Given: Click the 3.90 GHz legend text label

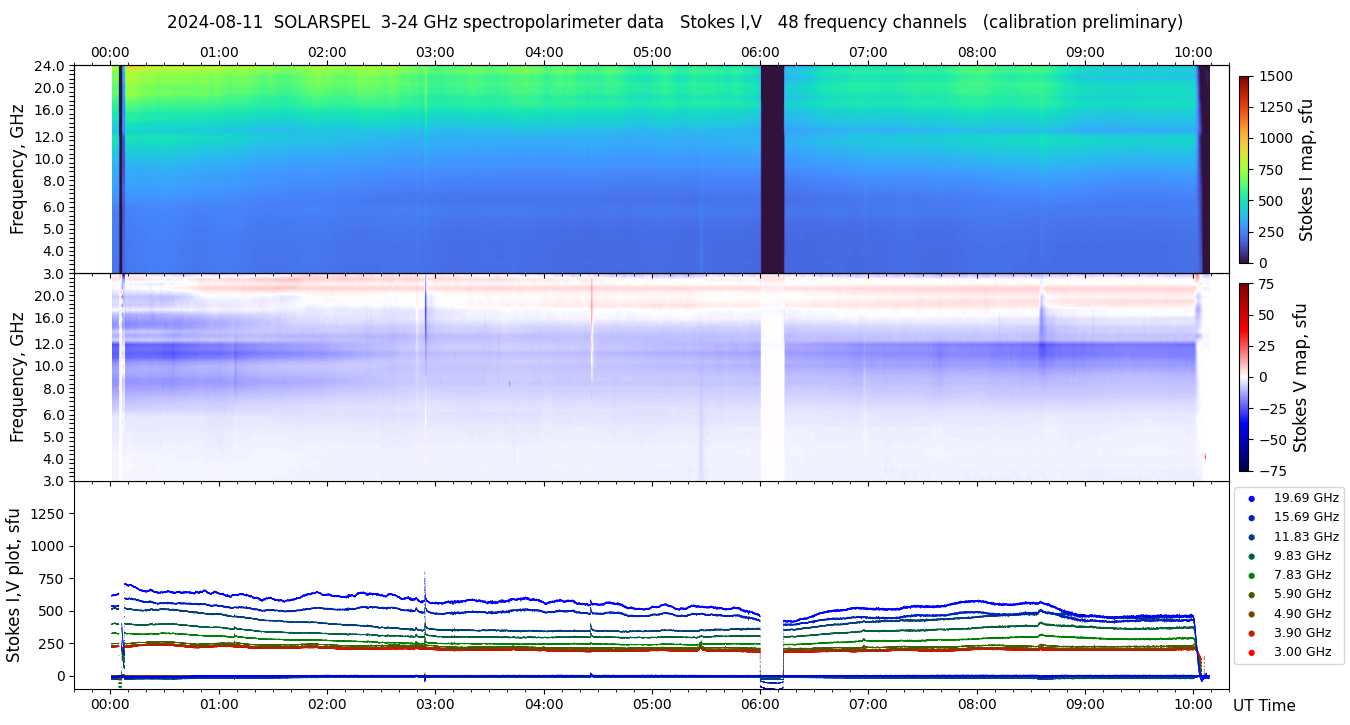Looking at the screenshot, I should [x=1302, y=633].
